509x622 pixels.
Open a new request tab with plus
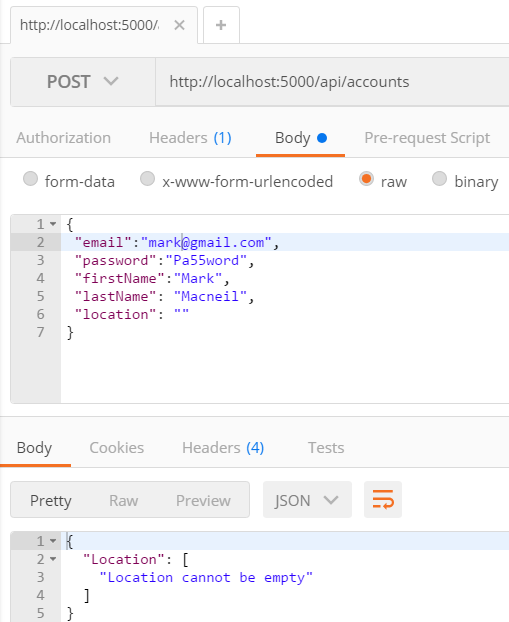pyautogui.click(x=221, y=25)
